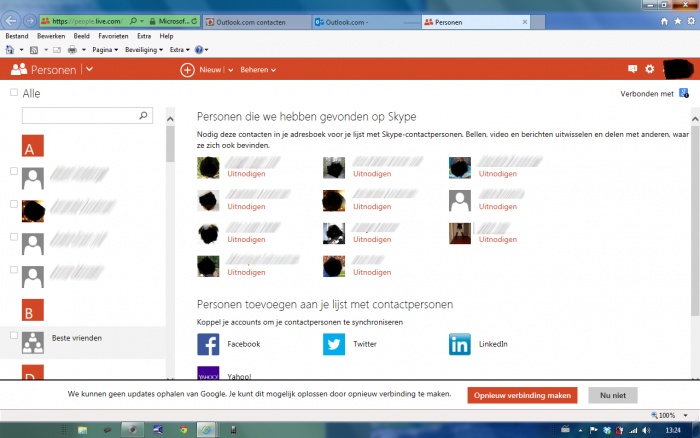Screen dimensions: 700x438
Task: Click the padlock security icon in address bar
Action: [x=153, y=21]
